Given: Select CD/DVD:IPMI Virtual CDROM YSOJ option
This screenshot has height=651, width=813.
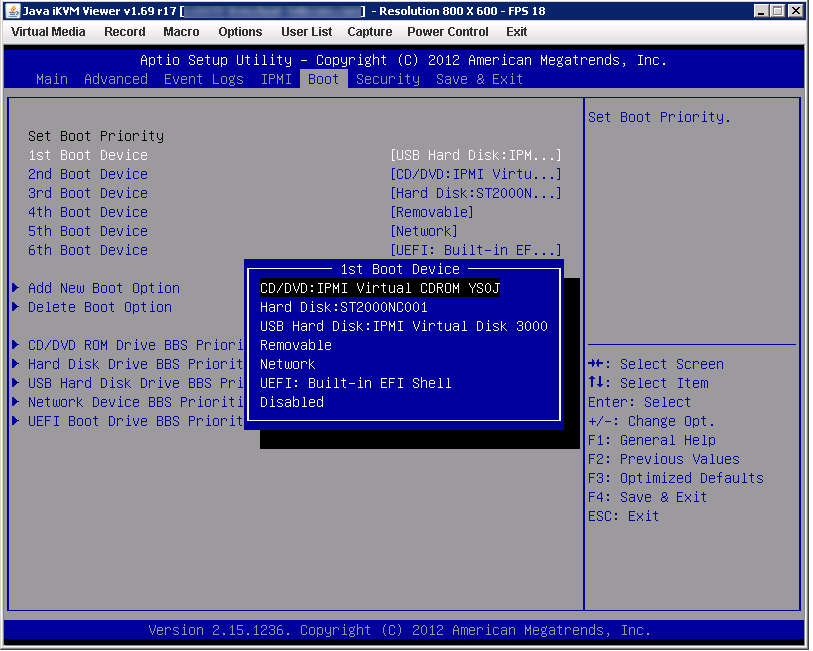Looking at the screenshot, I should click(x=380, y=288).
